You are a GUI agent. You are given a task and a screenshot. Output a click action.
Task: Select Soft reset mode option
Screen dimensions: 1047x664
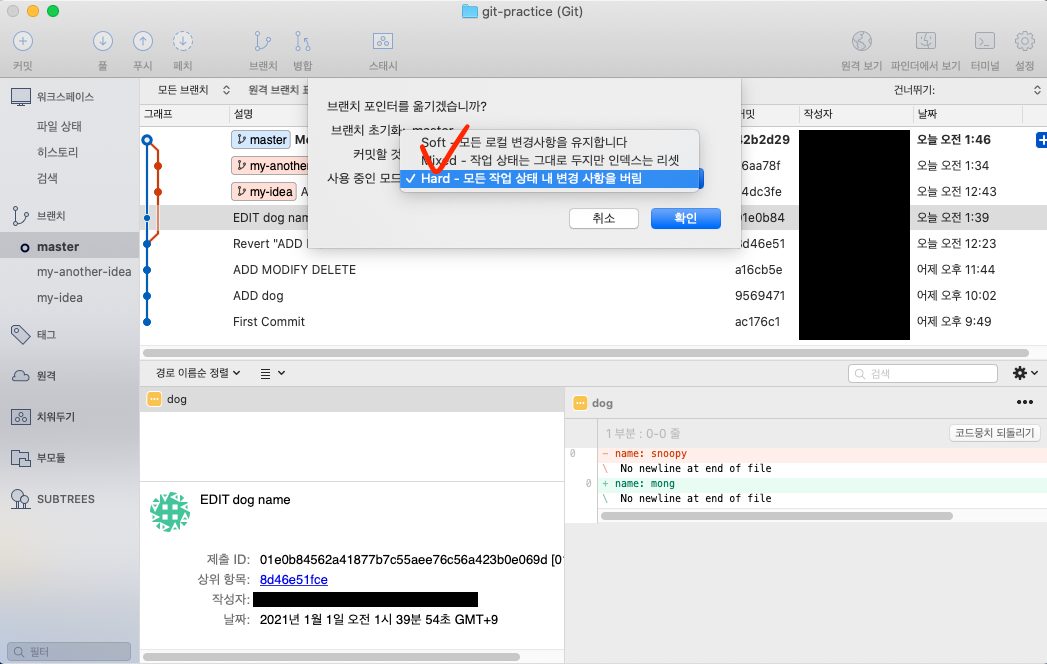550,142
